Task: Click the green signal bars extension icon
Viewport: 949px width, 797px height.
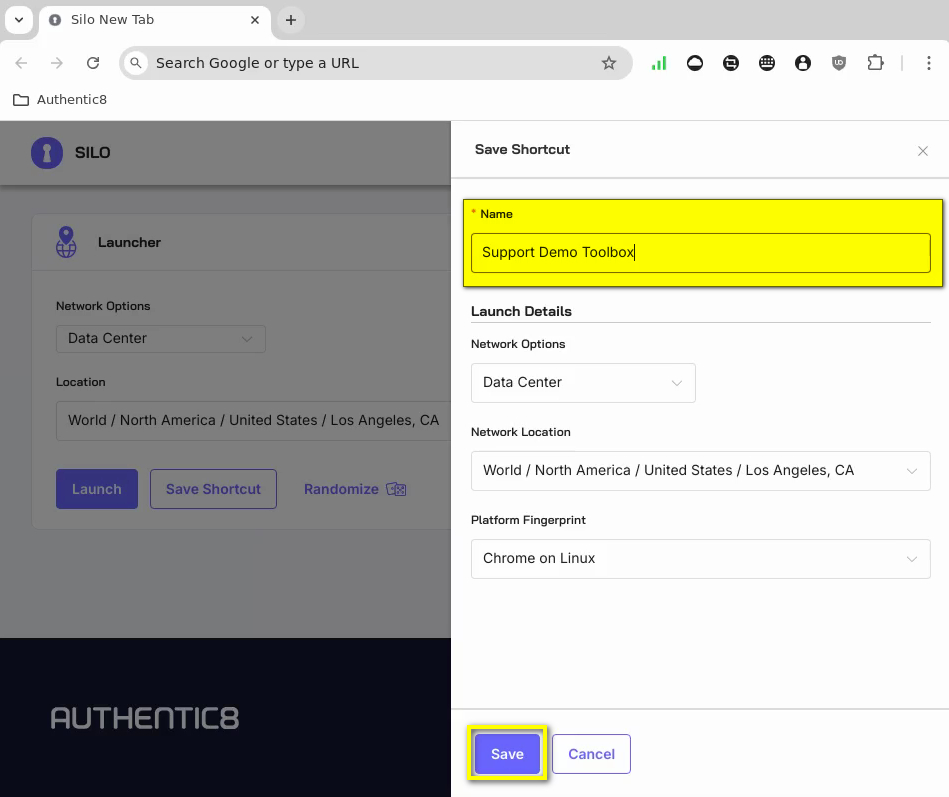Action: click(x=658, y=63)
